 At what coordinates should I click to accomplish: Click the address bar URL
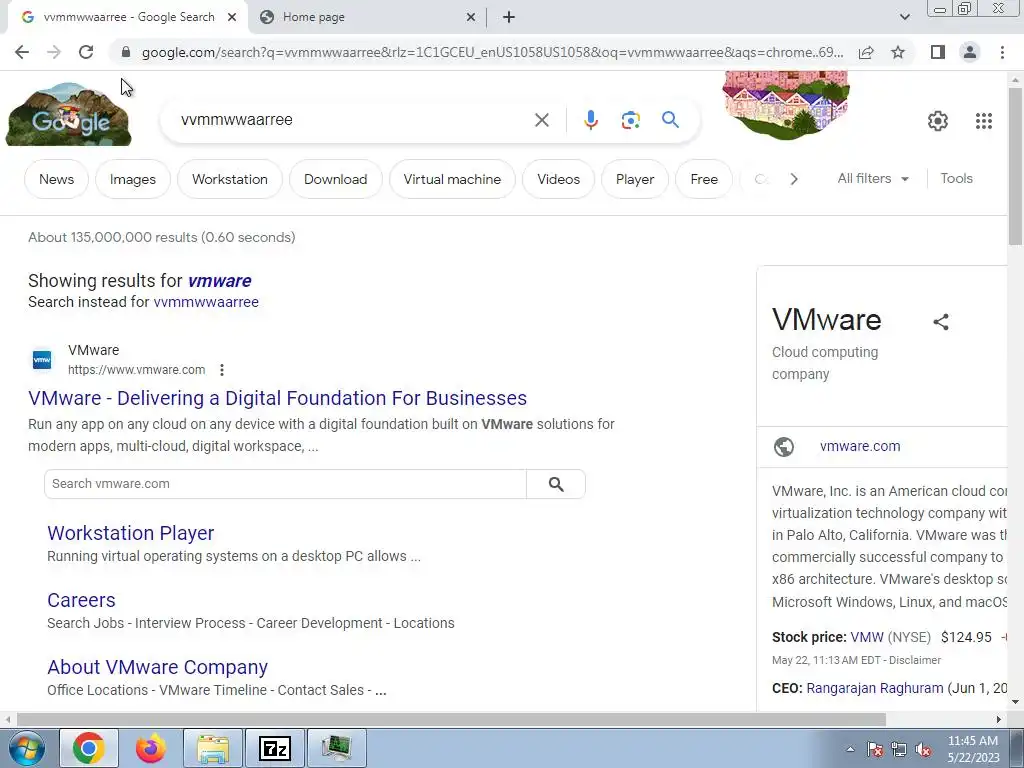click(492, 52)
